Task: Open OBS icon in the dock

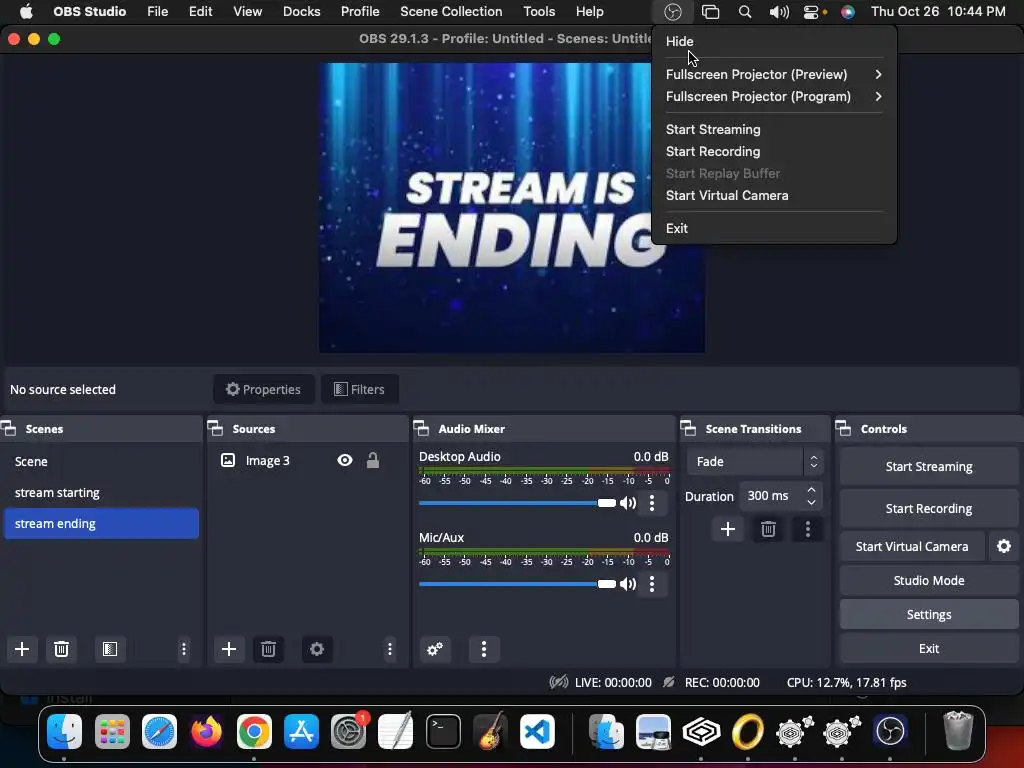Action: pos(890,731)
